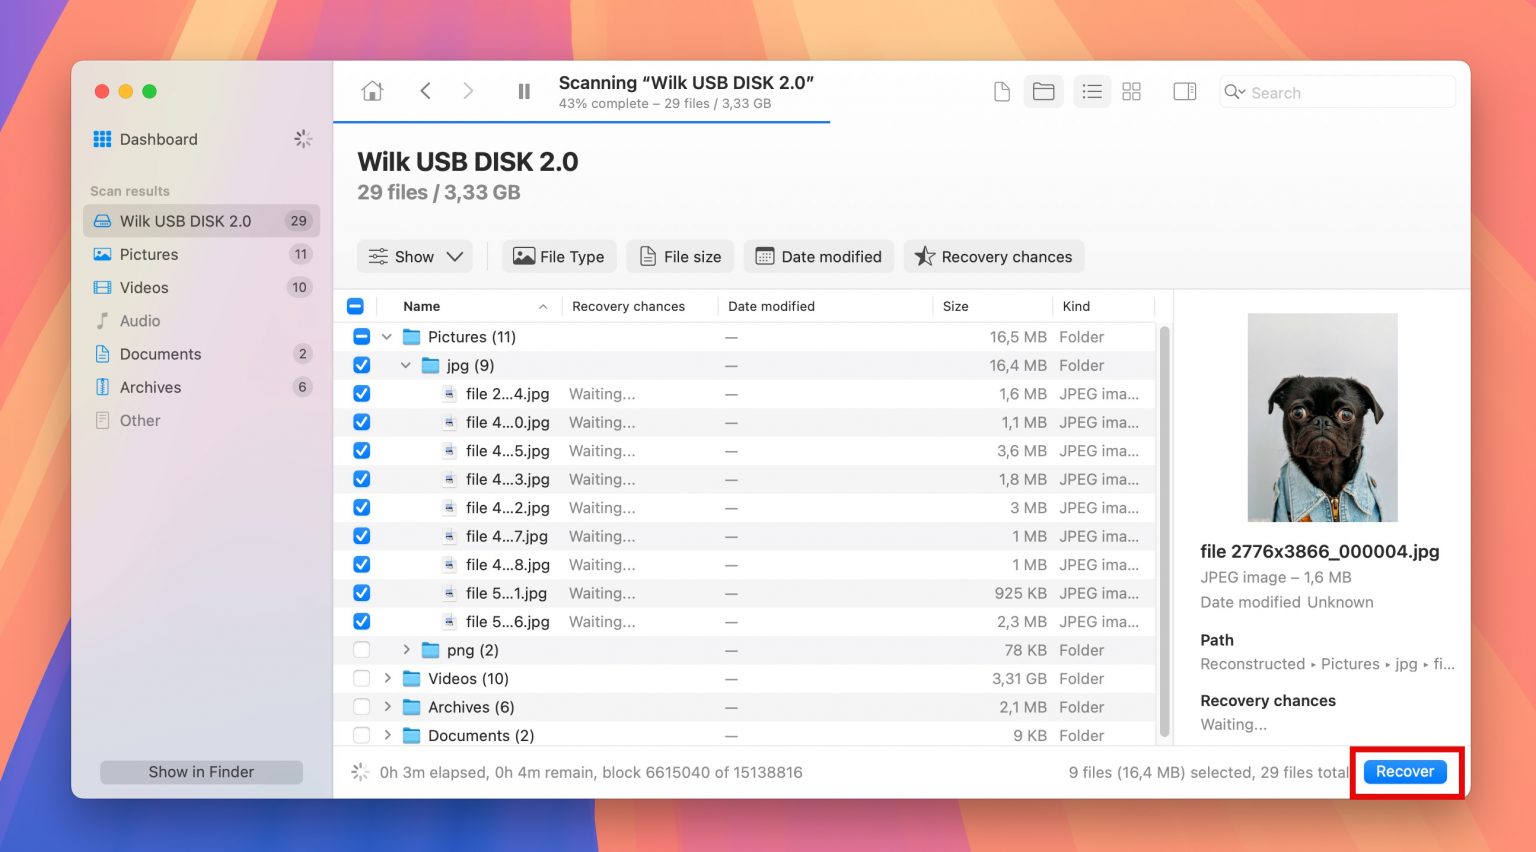Click the Recover button

click(x=1405, y=771)
